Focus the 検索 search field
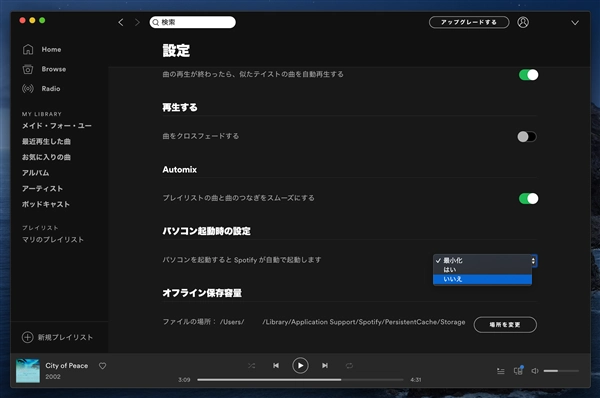The width and height of the screenshot is (600, 398). point(192,22)
